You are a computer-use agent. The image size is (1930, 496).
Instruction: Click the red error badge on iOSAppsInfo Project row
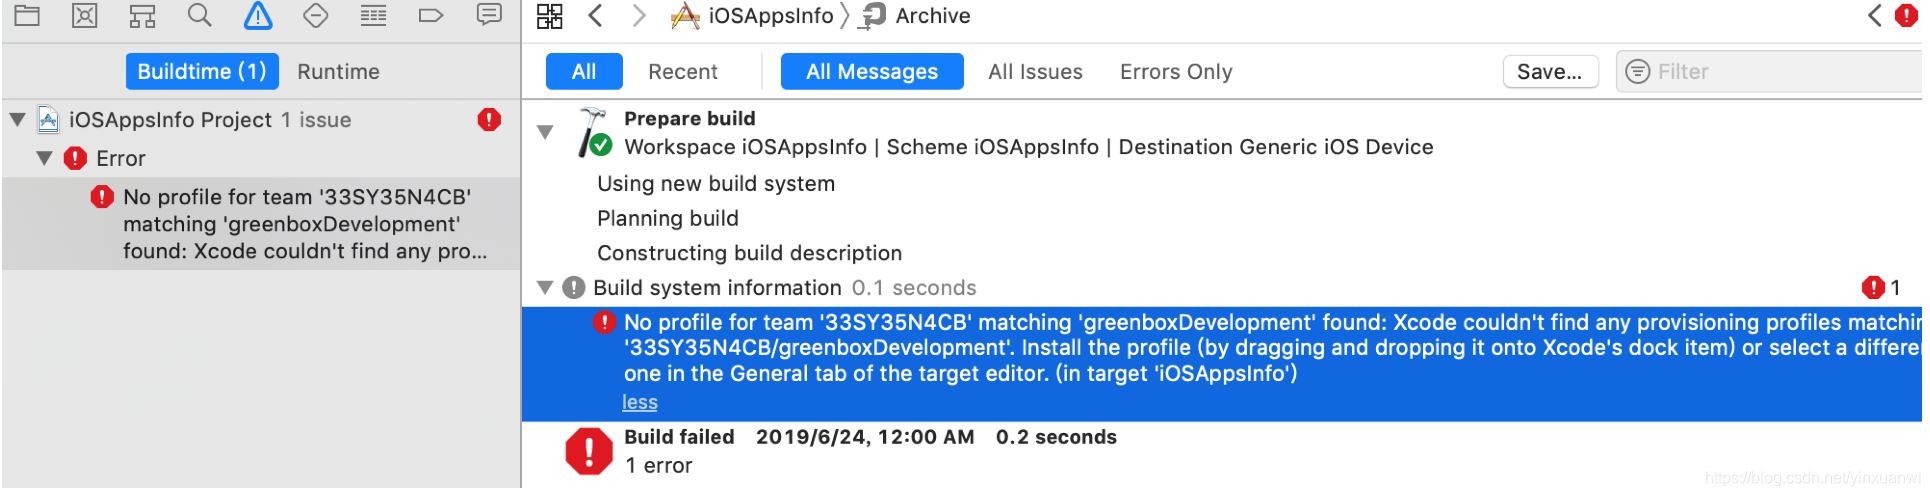pyautogui.click(x=489, y=120)
